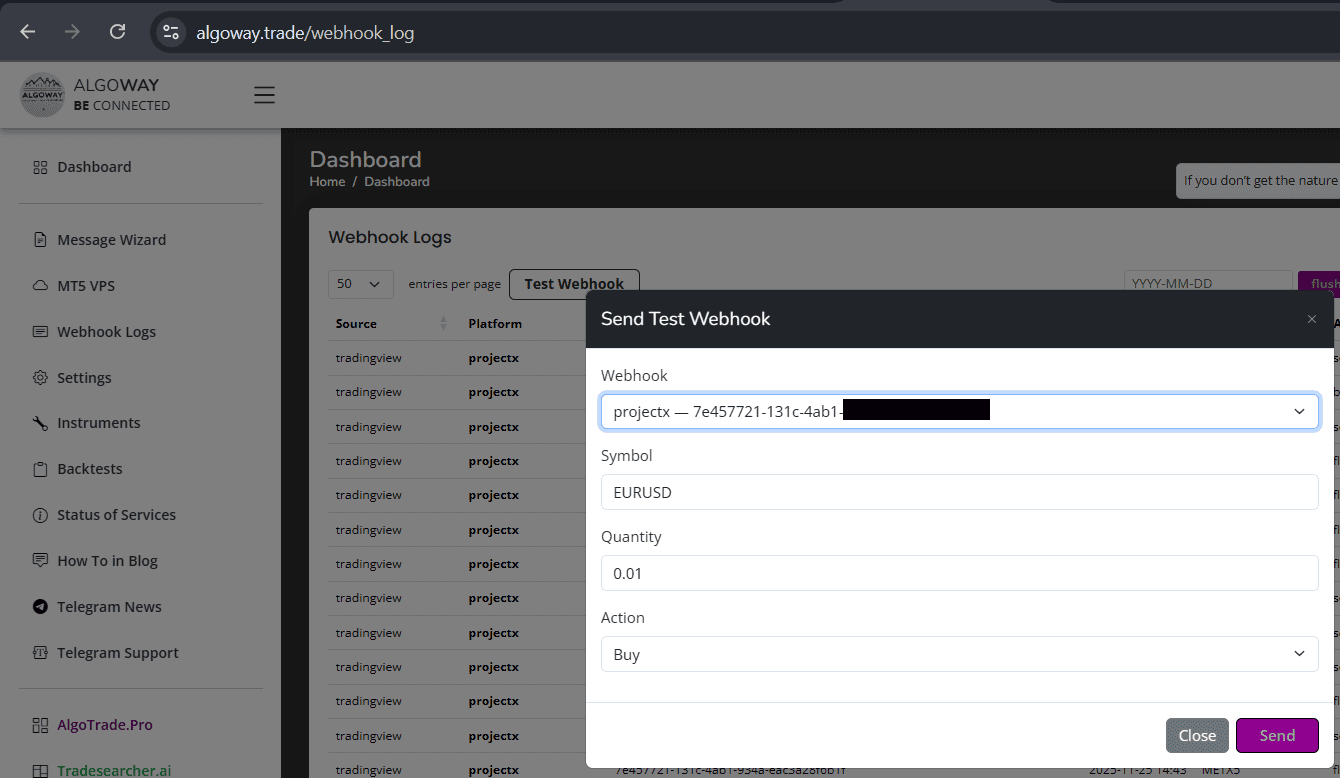This screenshot has width=1340, height=778.
Task: Click the Webhook Logs sidebar icon
Action: 39,331
